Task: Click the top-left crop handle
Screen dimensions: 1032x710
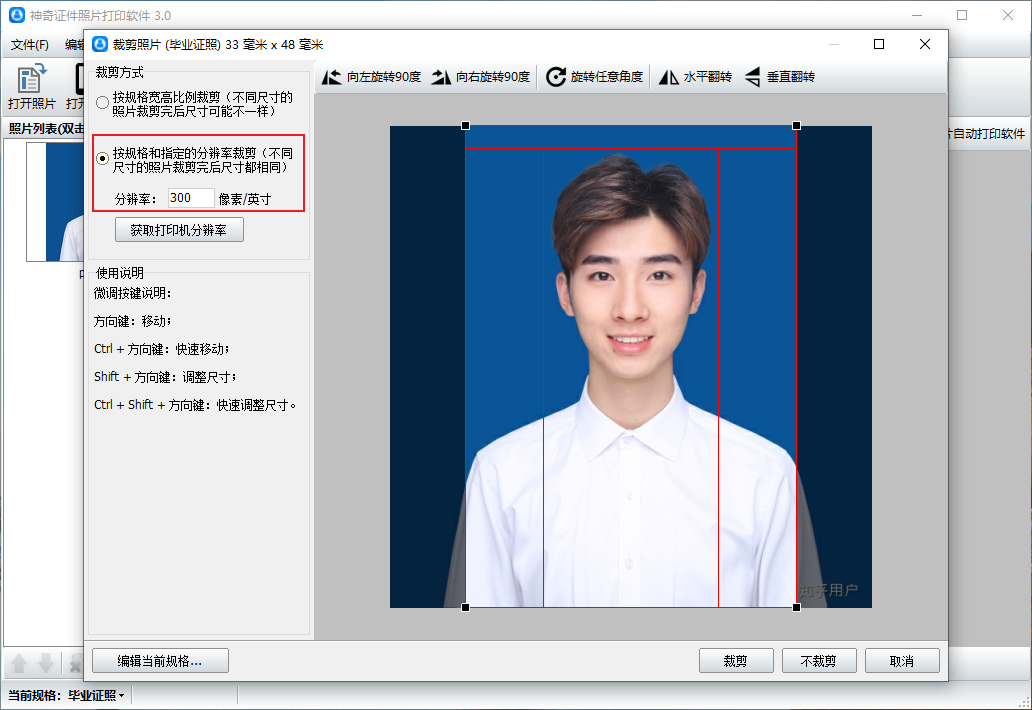Action: [x=465, y=126]
